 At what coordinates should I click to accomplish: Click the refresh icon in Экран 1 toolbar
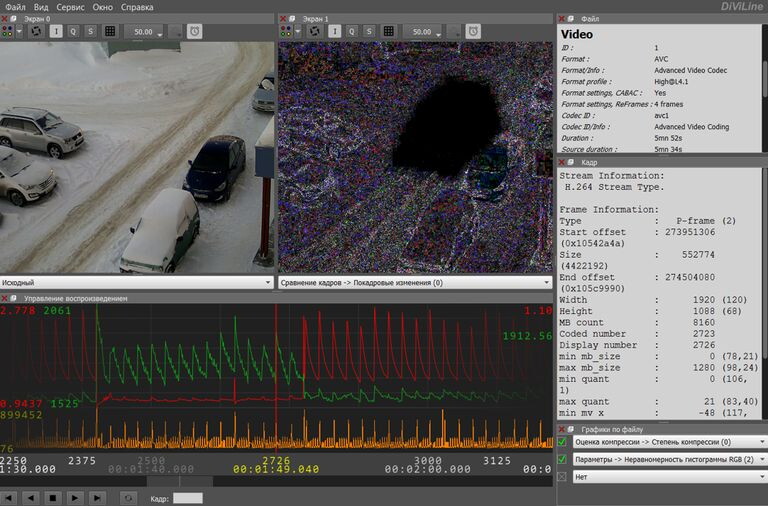313,31
